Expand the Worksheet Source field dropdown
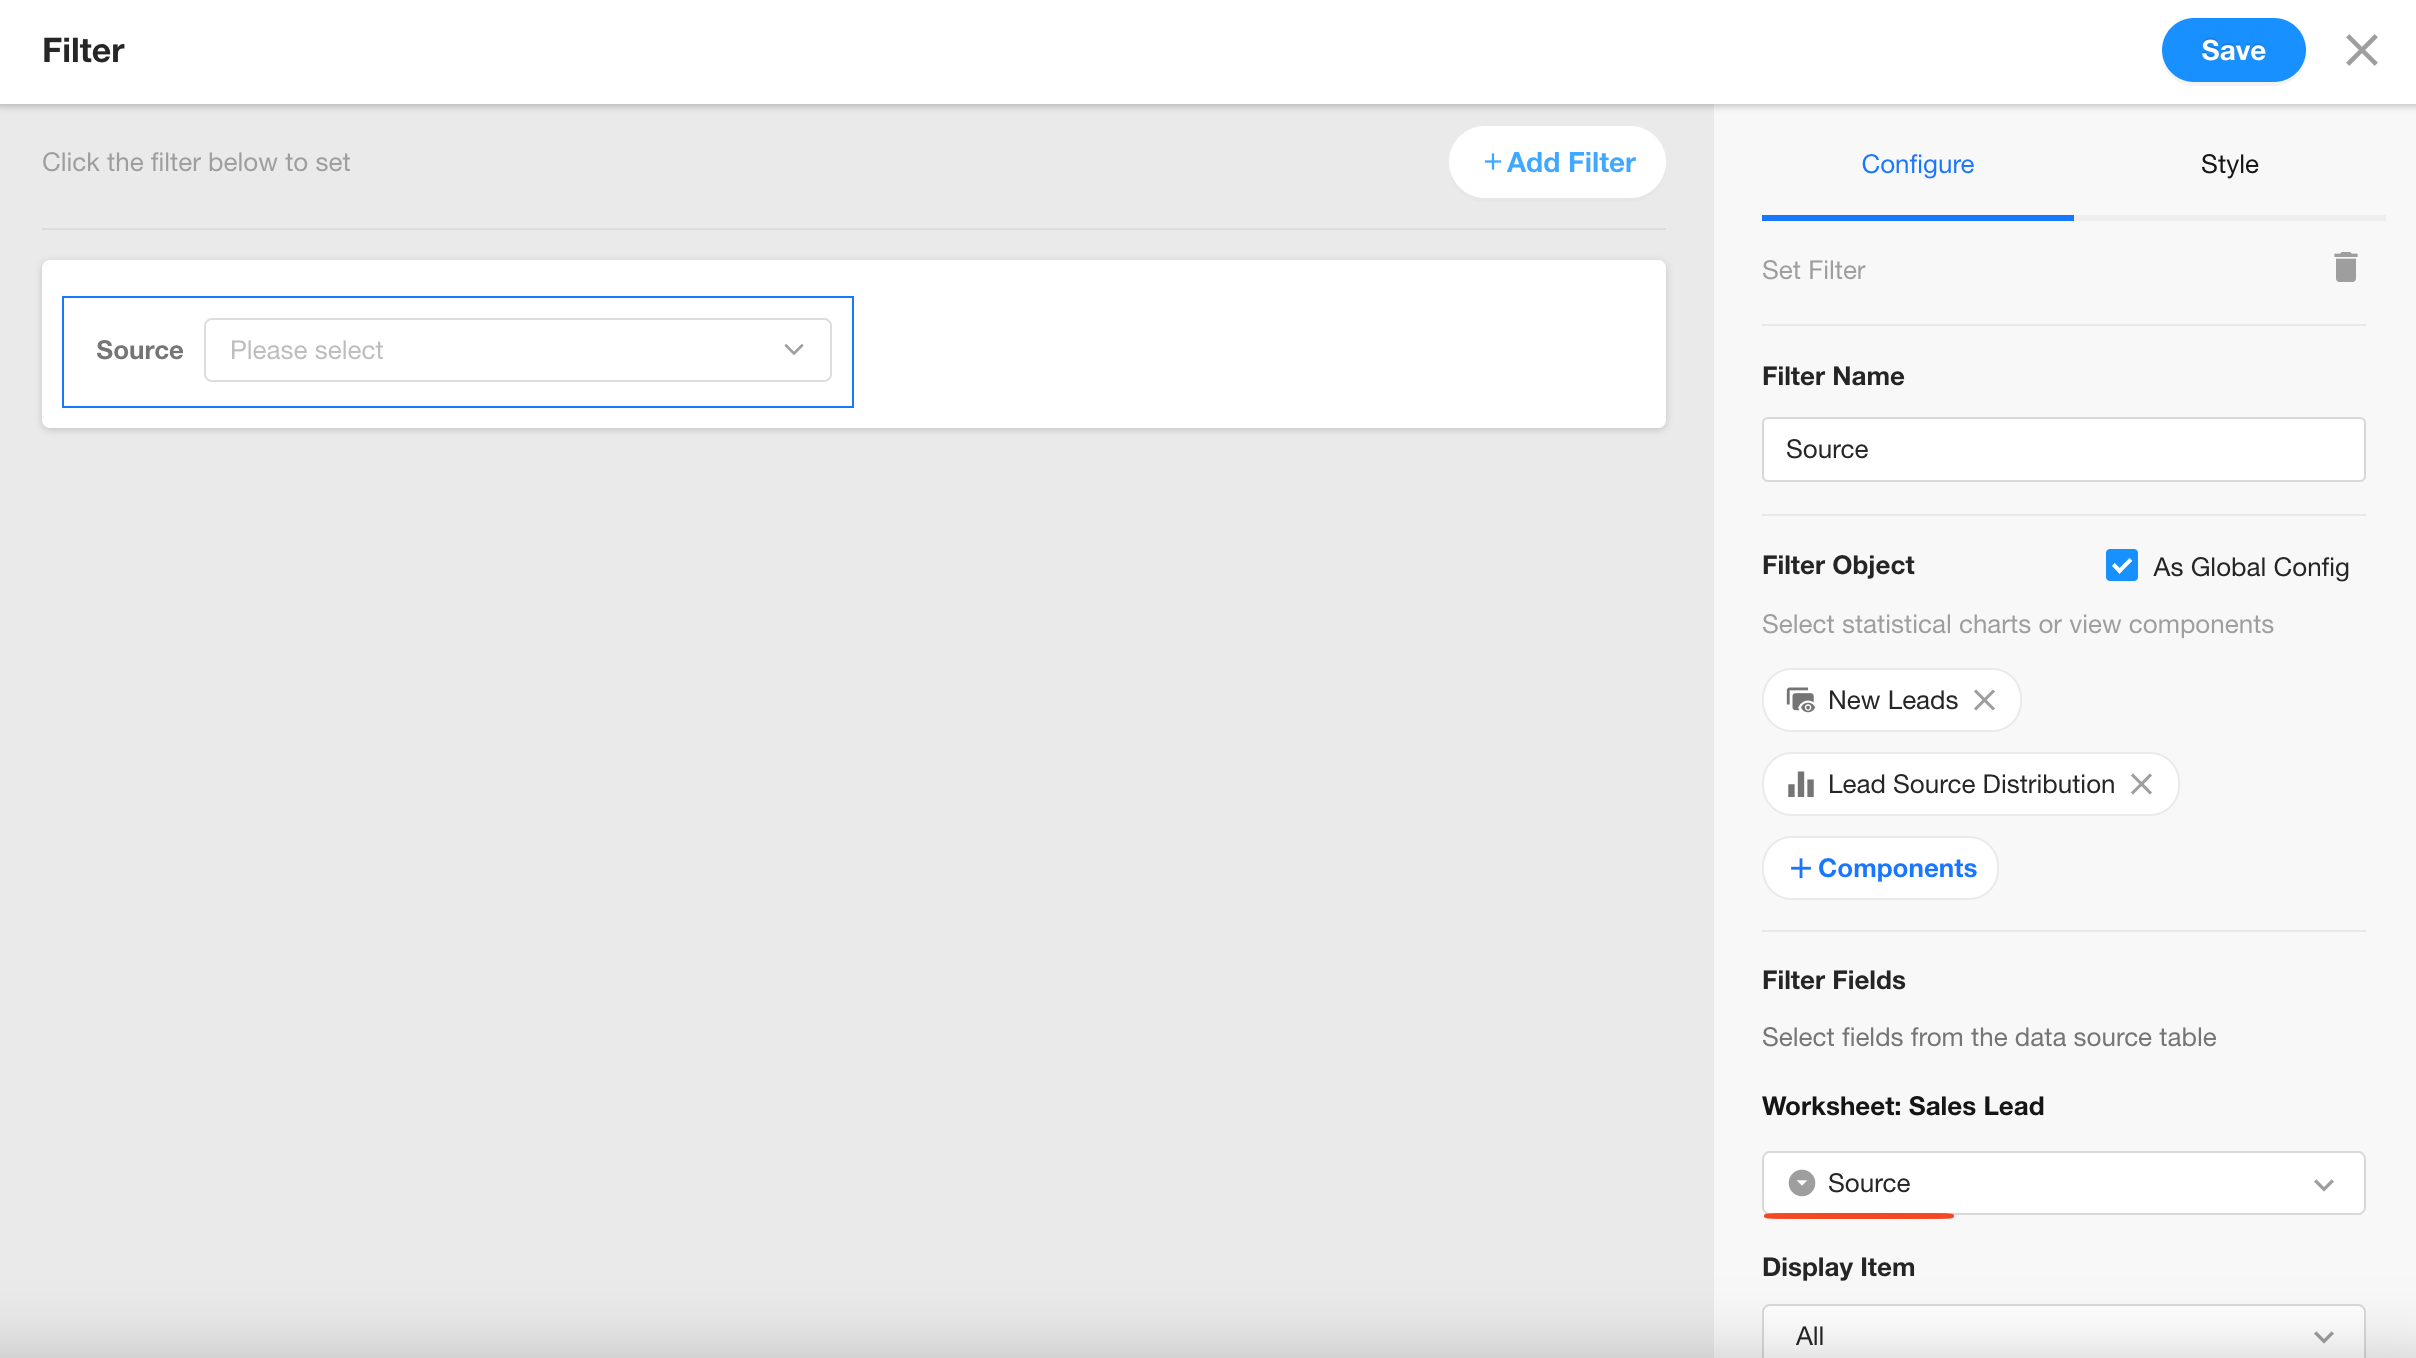This screenshot has width=2416, height=1358. pos(2323,1184)
